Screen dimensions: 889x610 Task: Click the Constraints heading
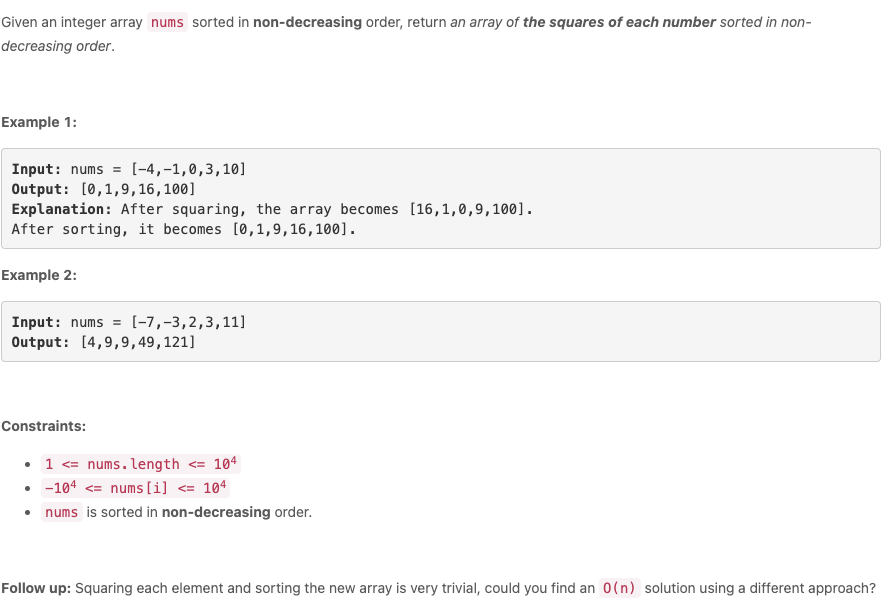(x=44, y=426)
